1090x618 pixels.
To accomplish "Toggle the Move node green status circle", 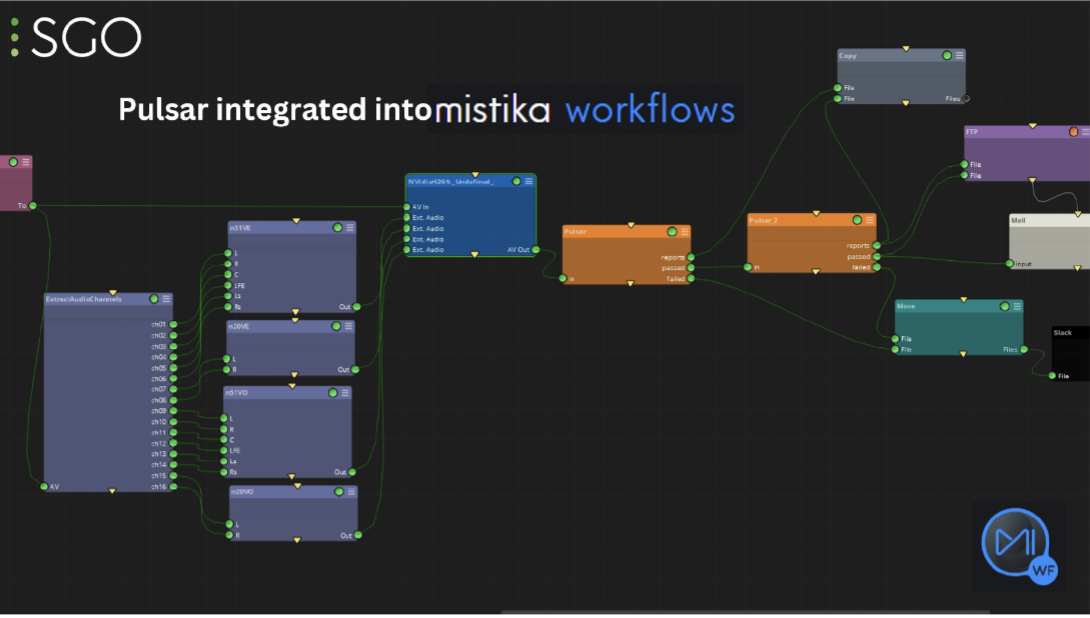I will tap(1004, 306).
